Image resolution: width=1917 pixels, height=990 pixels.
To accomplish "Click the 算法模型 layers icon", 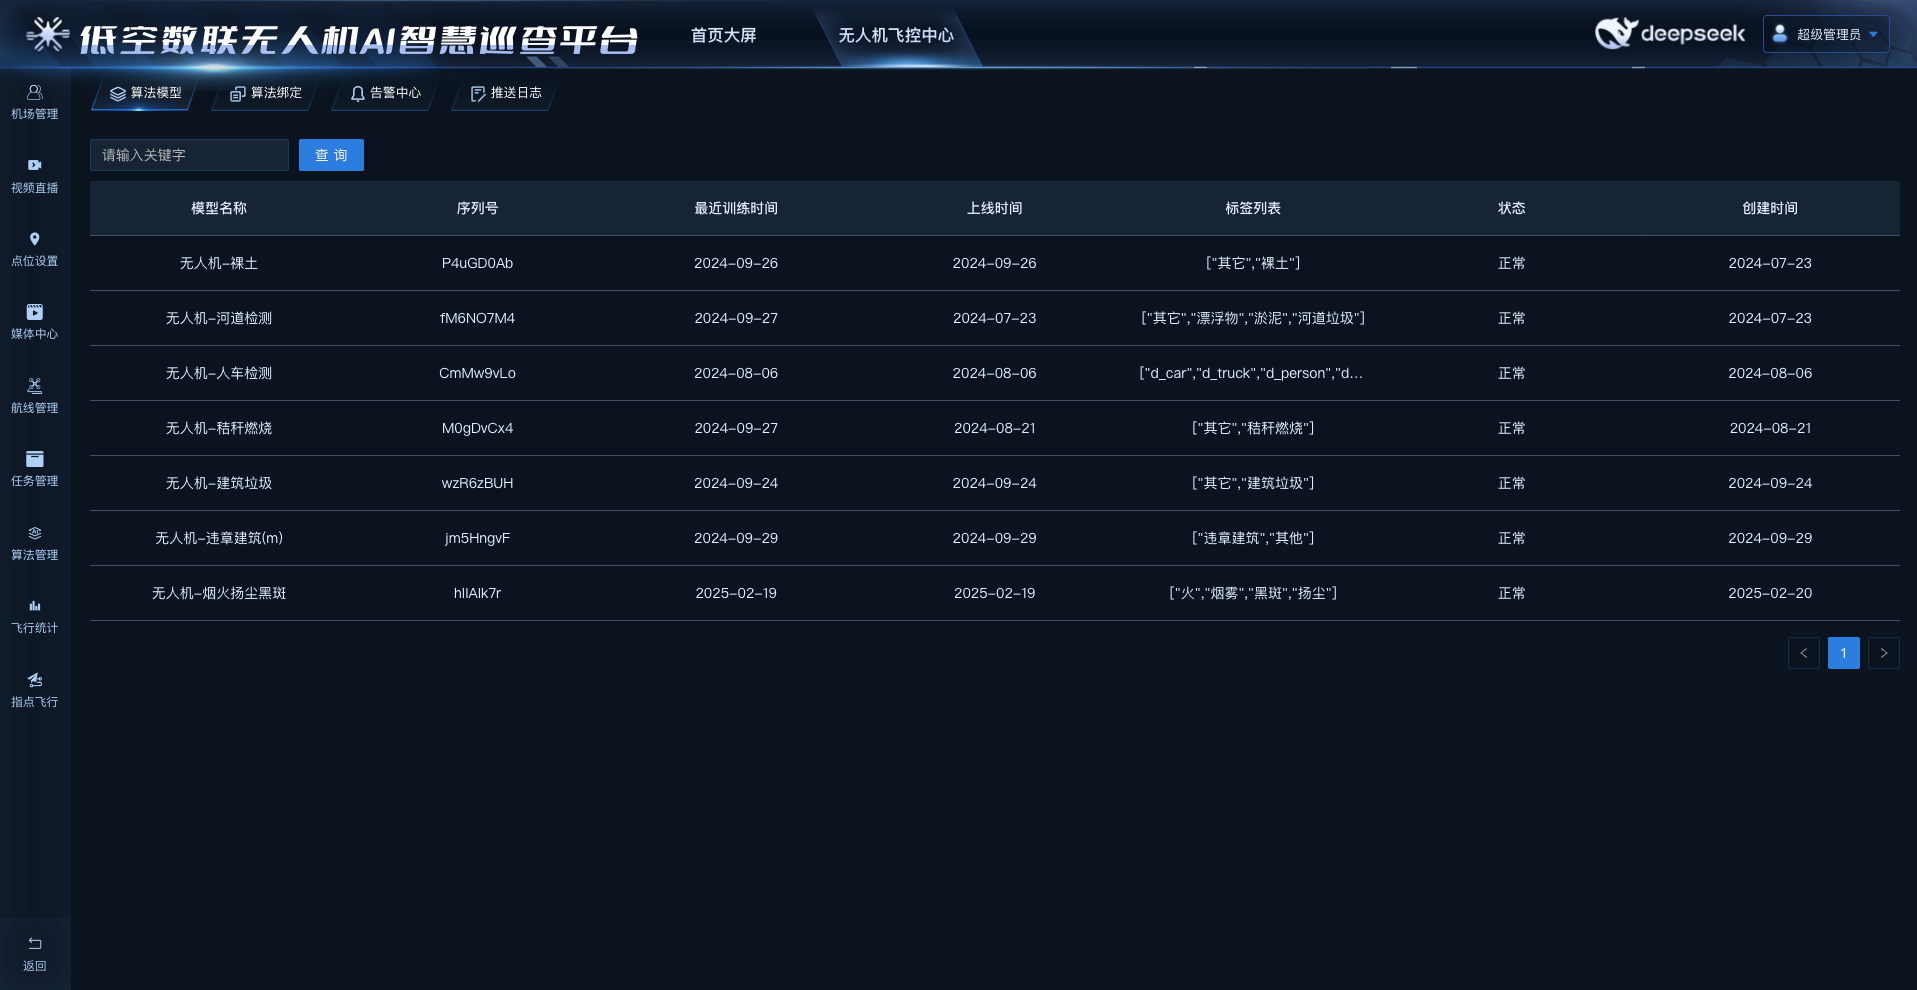I will 118,93.
